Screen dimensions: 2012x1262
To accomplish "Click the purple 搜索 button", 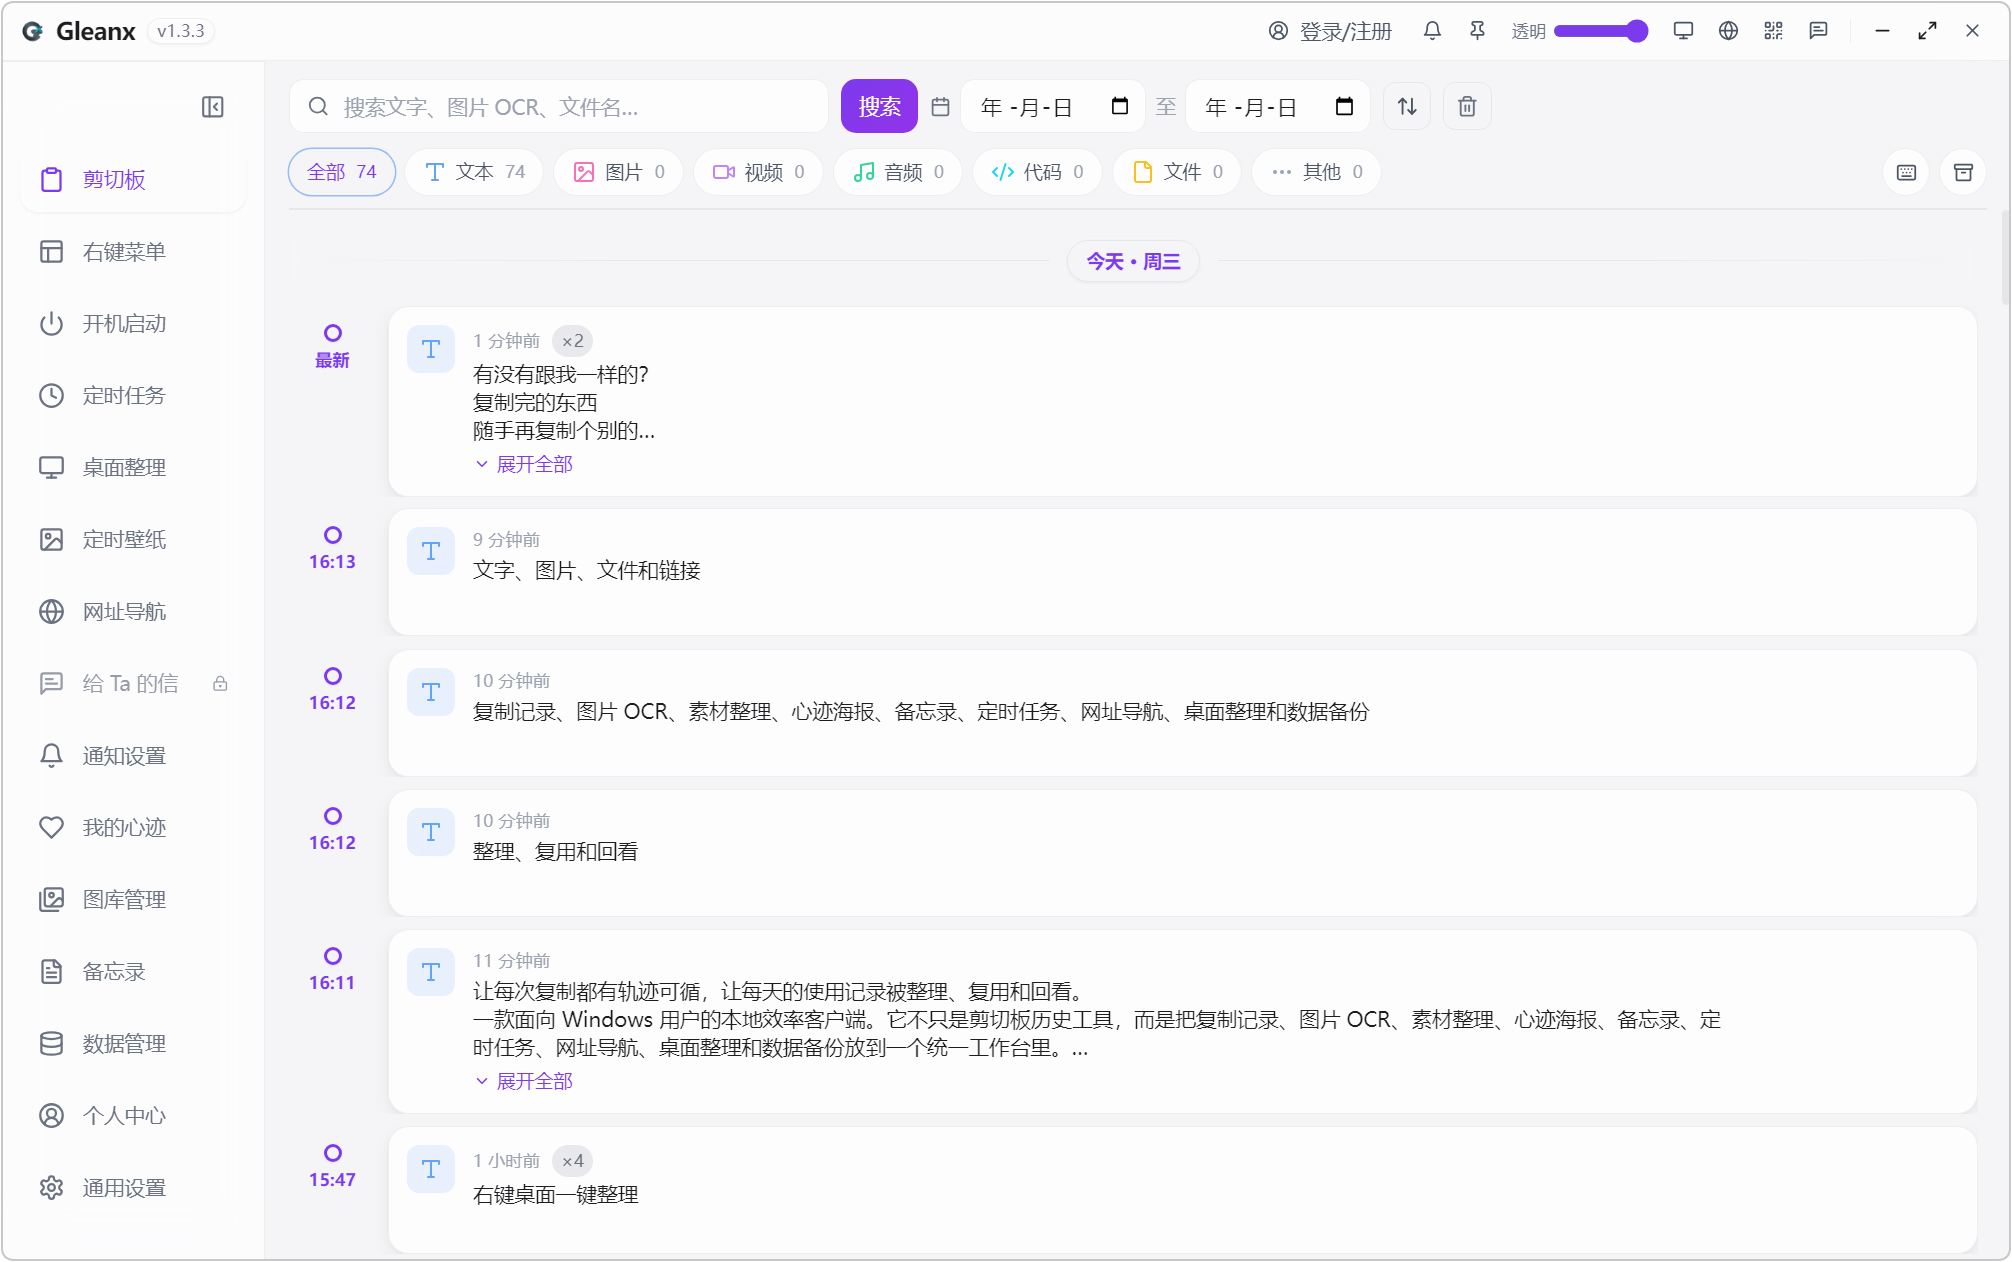I will (879, 106).
